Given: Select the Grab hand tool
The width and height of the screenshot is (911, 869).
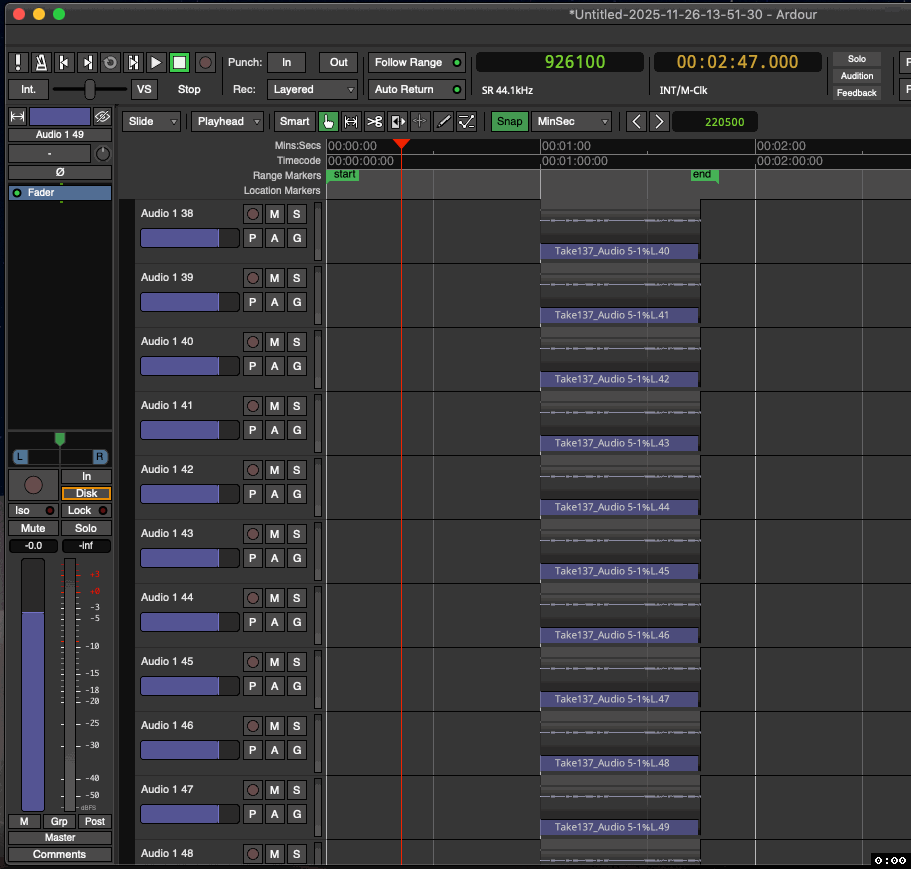Looking at the screenshot, I should tap(328, 122).
